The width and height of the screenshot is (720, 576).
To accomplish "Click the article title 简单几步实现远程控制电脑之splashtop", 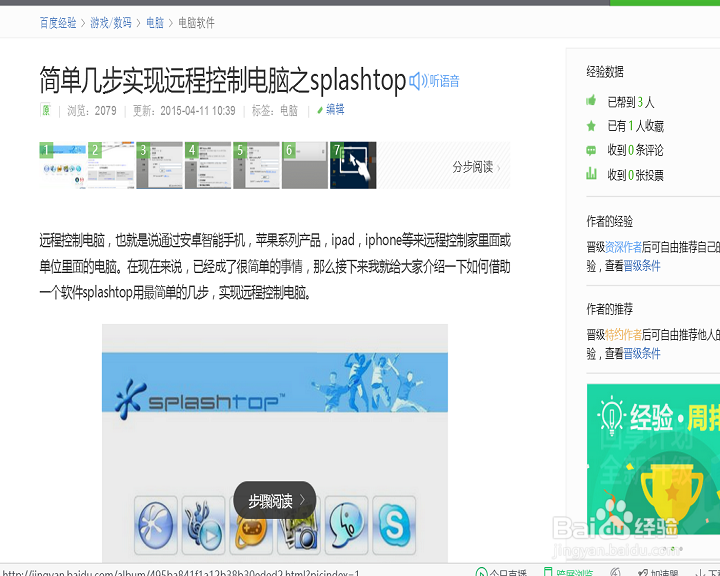I will click(x=223, y=80).
